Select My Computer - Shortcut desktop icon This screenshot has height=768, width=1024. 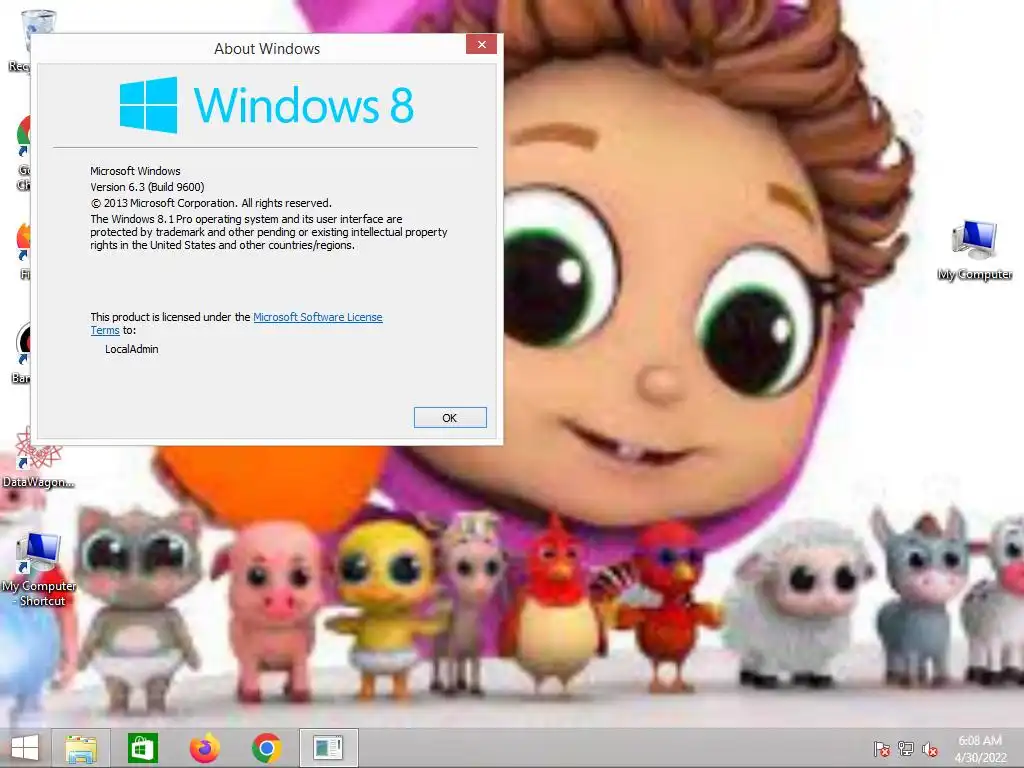click(39, 571)
